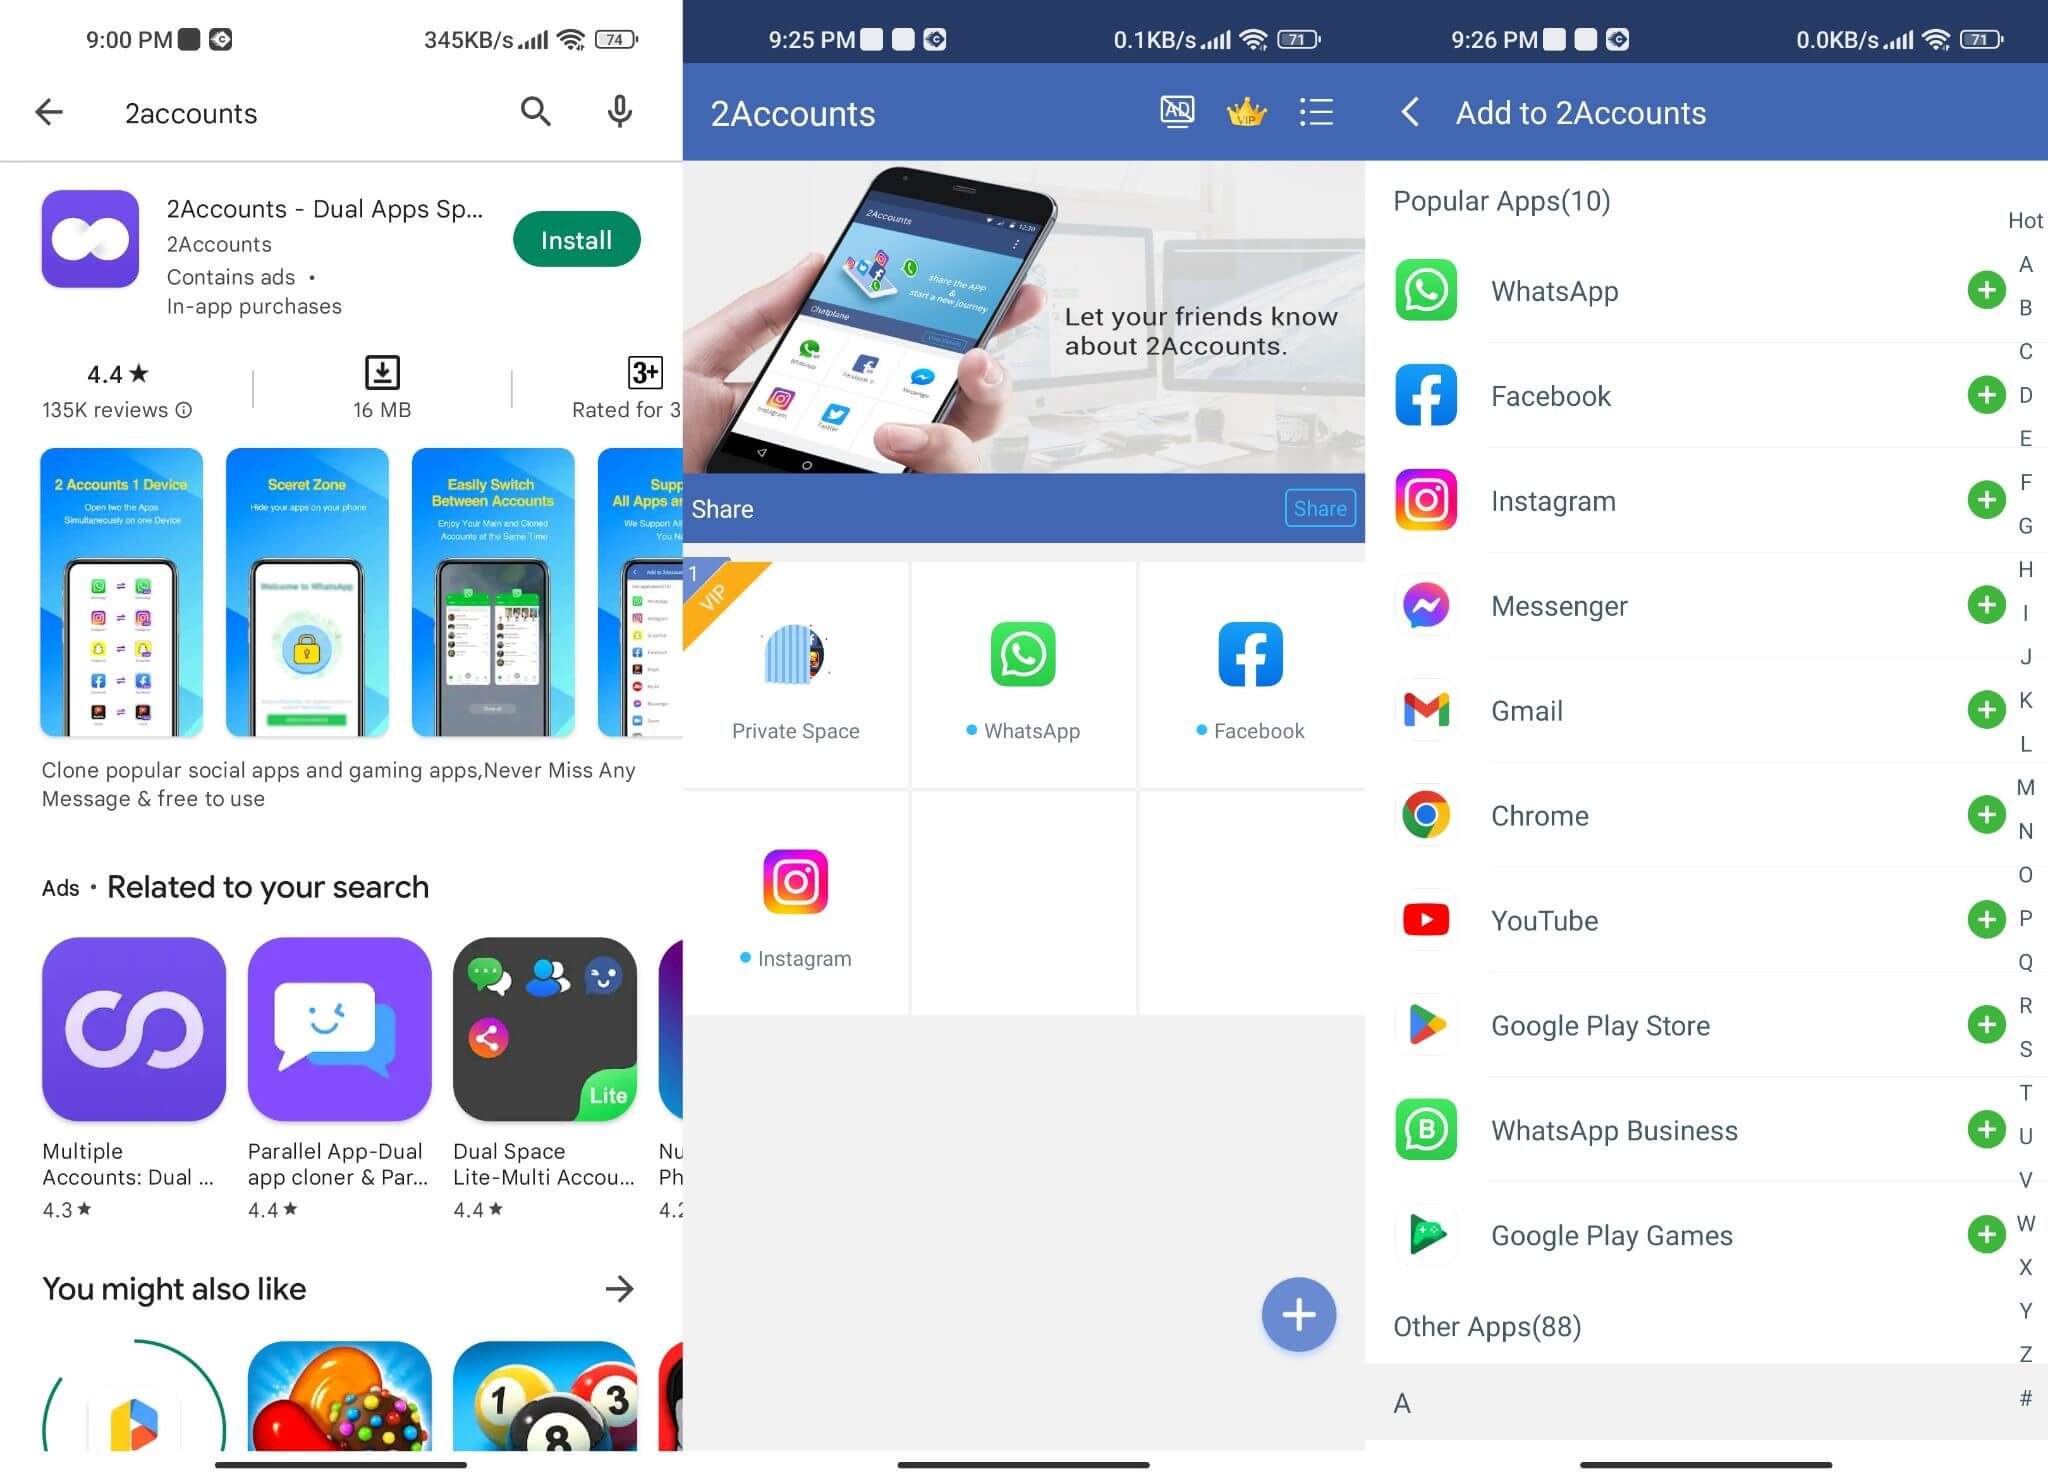Viewport: 2048px width, 1479px height.
Task: Add Facebook to 2Accounts list
Action: (x=1984, y=394)
